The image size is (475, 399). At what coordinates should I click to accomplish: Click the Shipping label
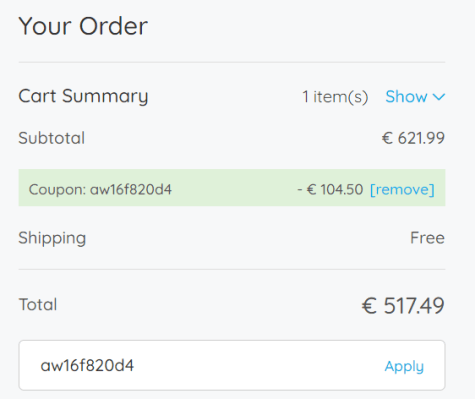pos(52,238)
